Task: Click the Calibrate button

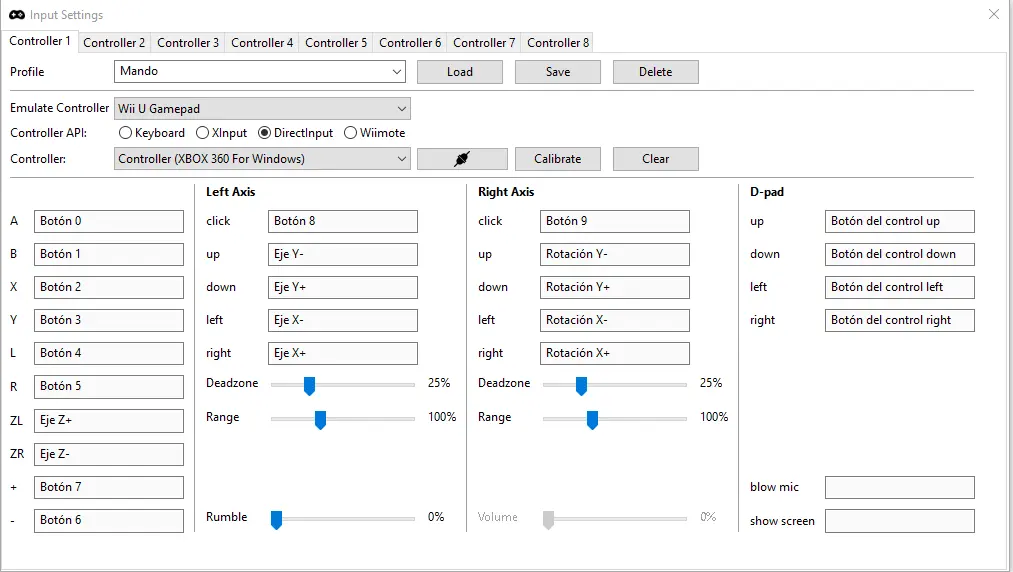Action: (x=558, y=158)
